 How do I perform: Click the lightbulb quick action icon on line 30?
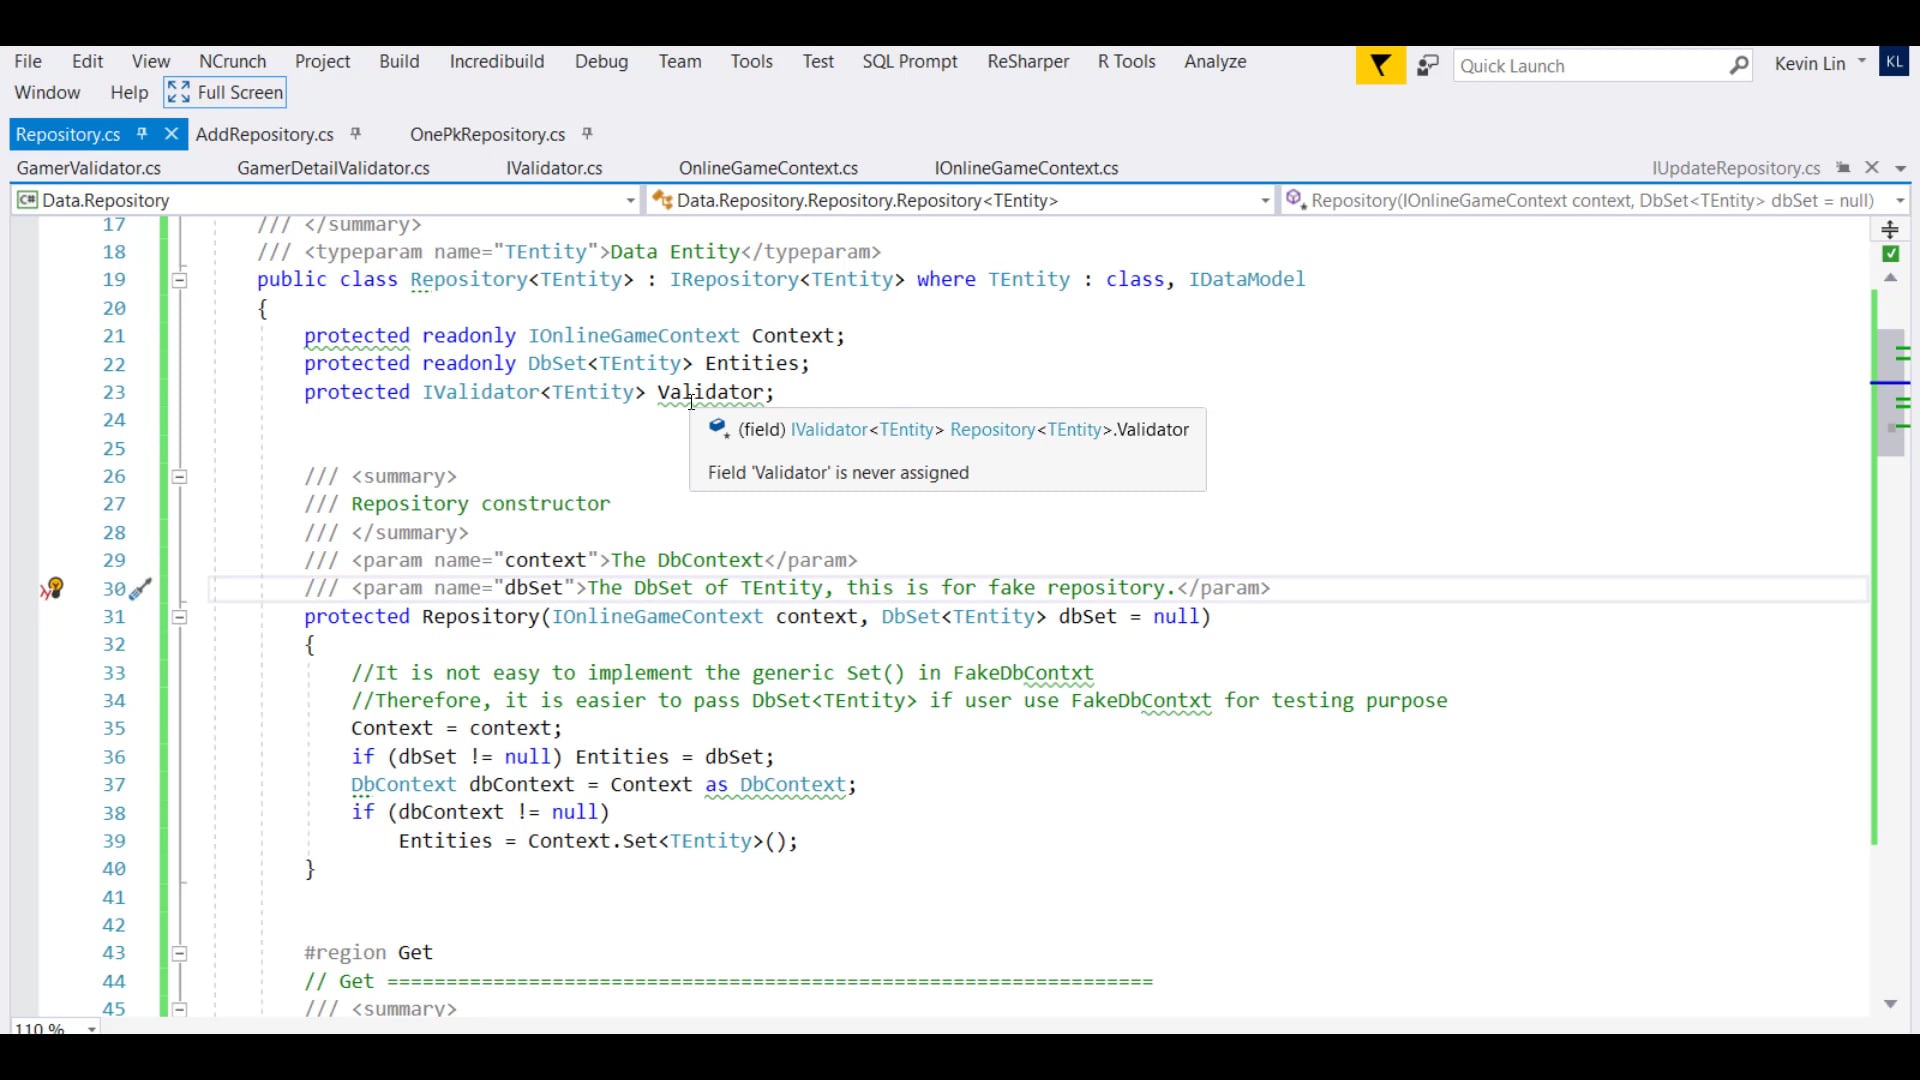[54, 588]
